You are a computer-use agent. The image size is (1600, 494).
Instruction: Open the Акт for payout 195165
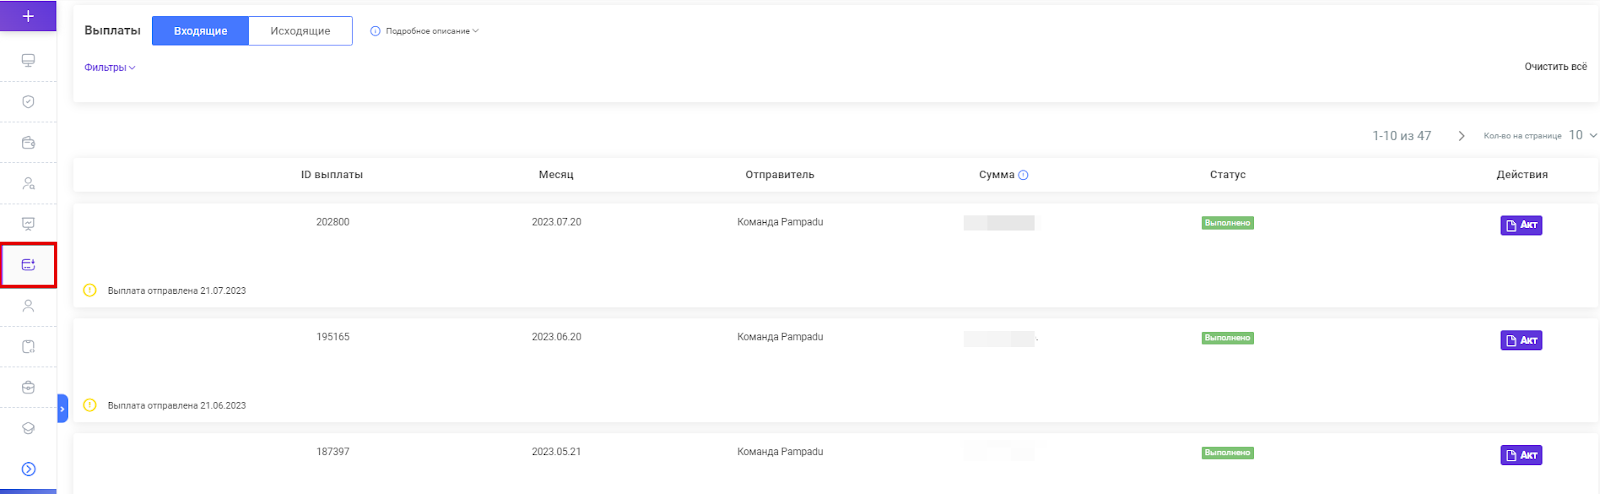(1521, 340)
